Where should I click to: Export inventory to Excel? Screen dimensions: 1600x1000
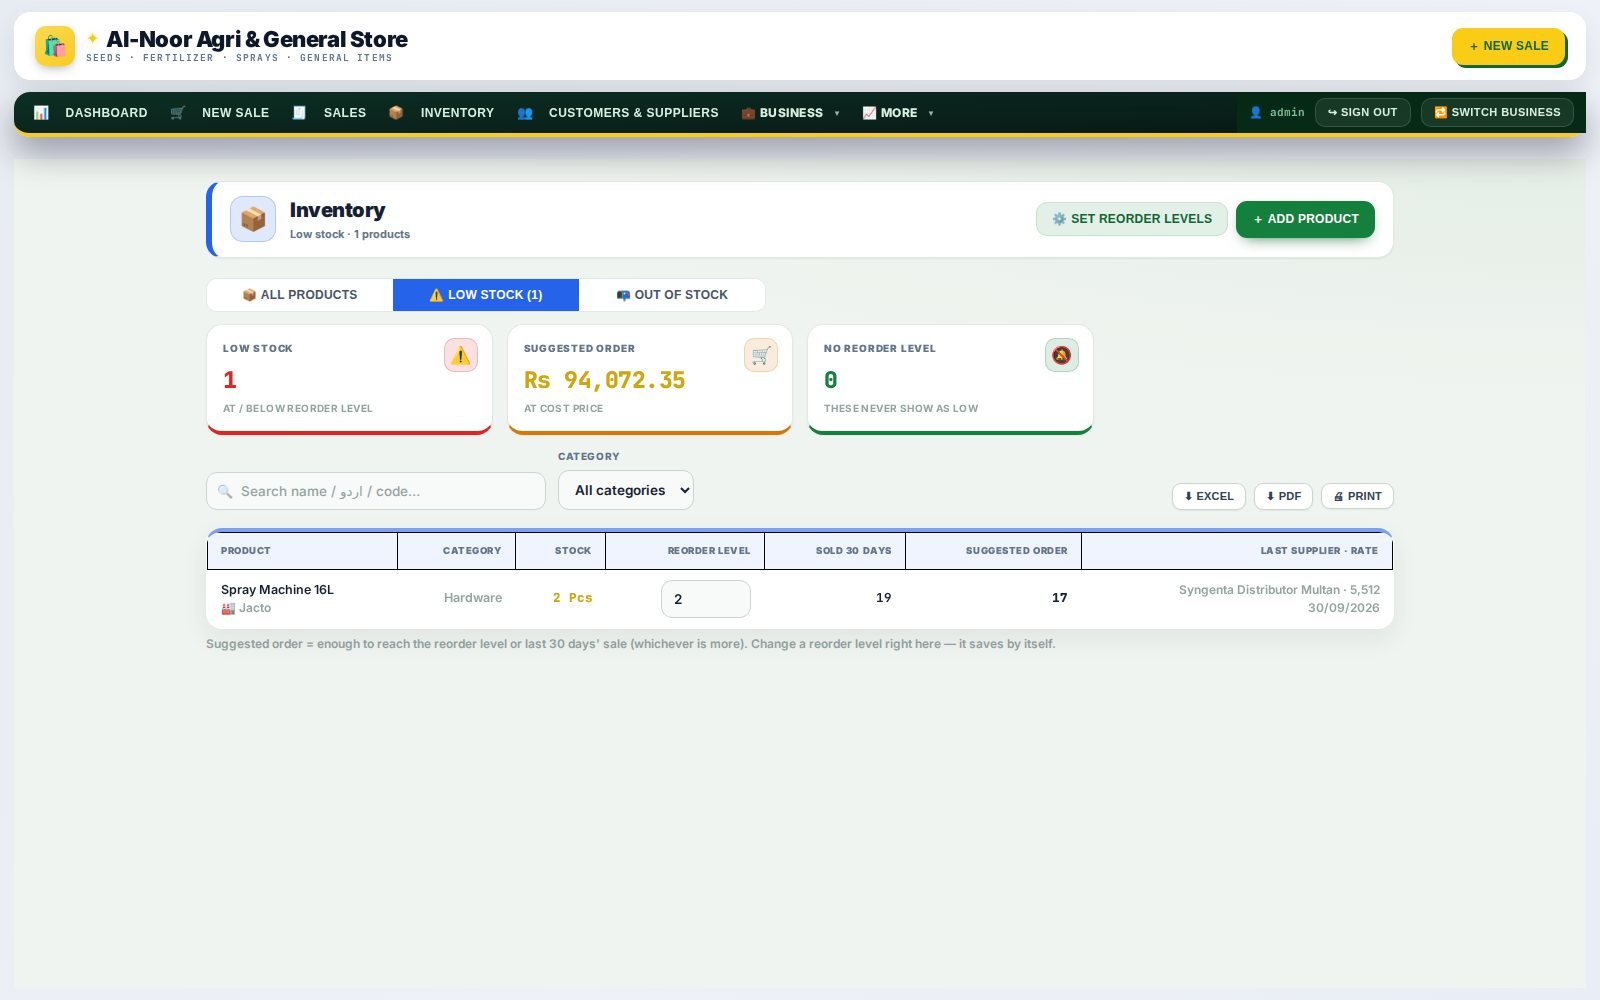(1209, 496)
